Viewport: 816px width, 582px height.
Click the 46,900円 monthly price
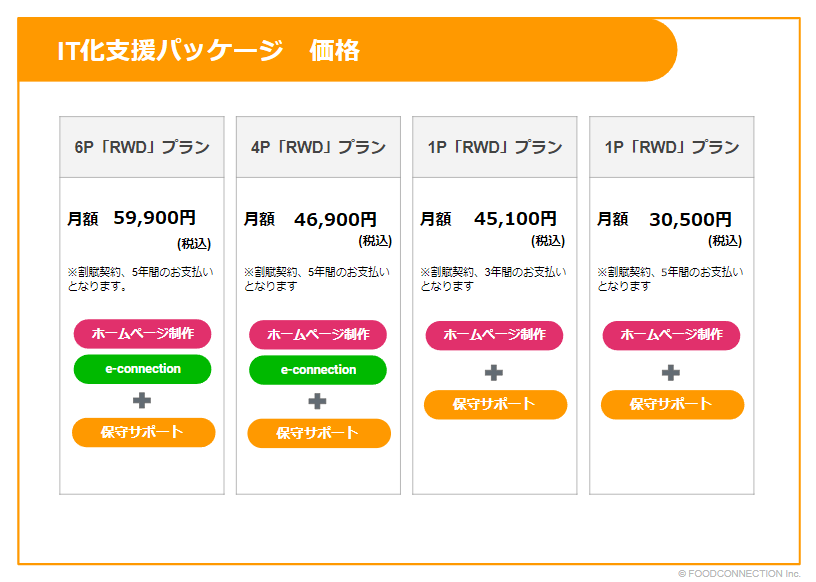(x=335, y=220)
